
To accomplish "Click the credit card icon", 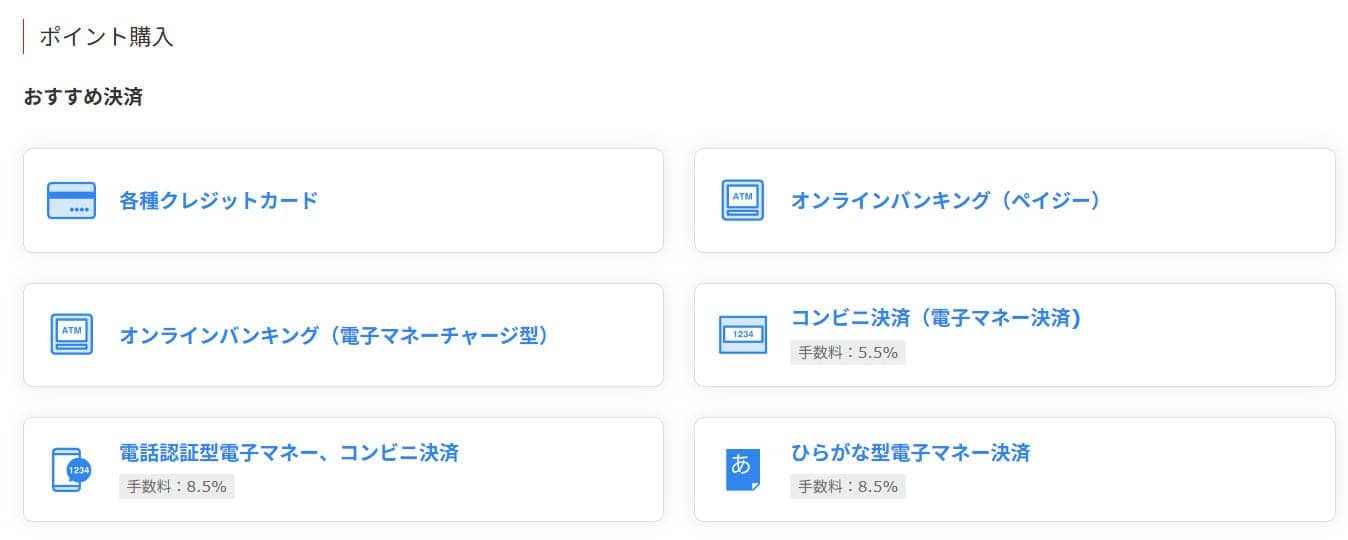I will click(71, 200).
